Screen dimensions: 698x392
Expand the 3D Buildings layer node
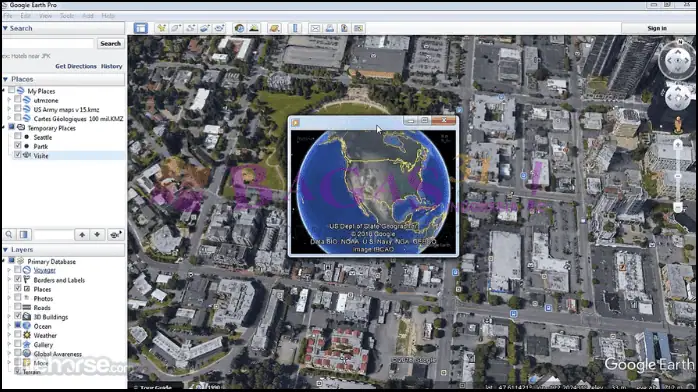[9, 317]
